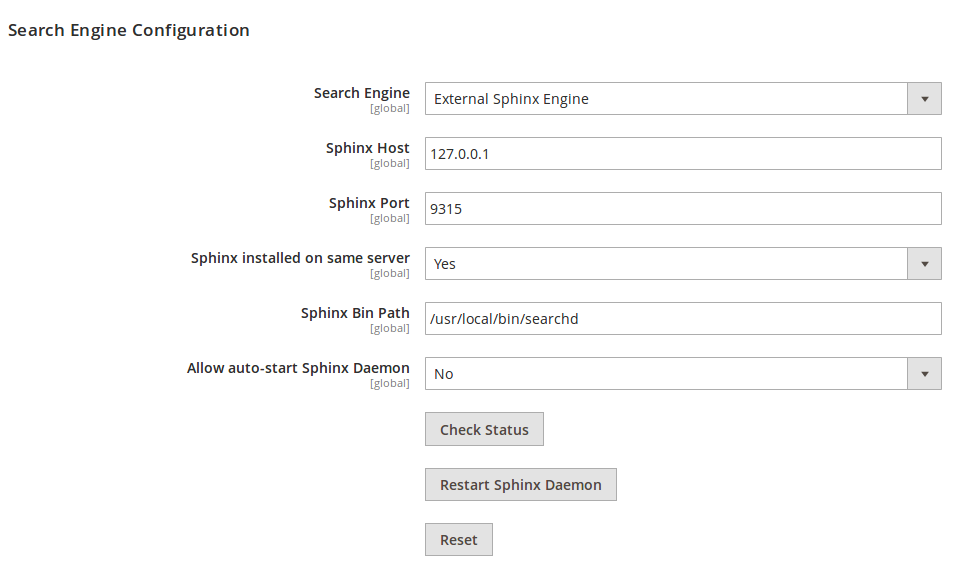Click the Allow auto-start dropdown arrow icon

pyautogui.click(x=925, y=373)
